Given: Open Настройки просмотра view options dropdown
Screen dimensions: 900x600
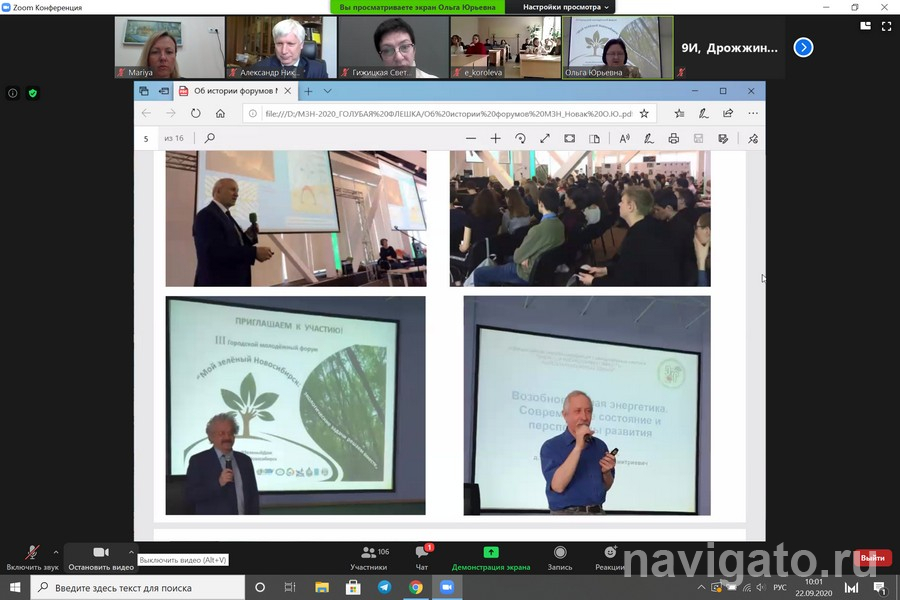Looking at the screenshot, I should point(565,7).
